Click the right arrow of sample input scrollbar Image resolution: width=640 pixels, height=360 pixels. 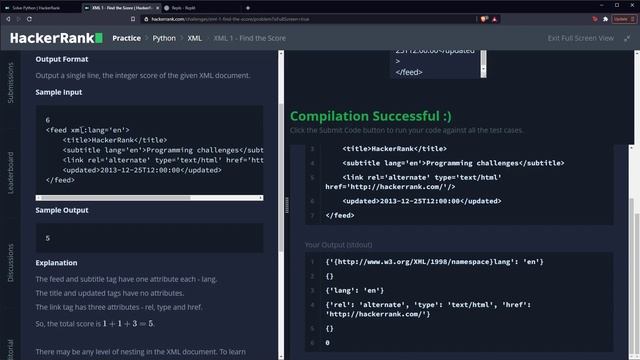pyautogui.click(x=260, y=198)
